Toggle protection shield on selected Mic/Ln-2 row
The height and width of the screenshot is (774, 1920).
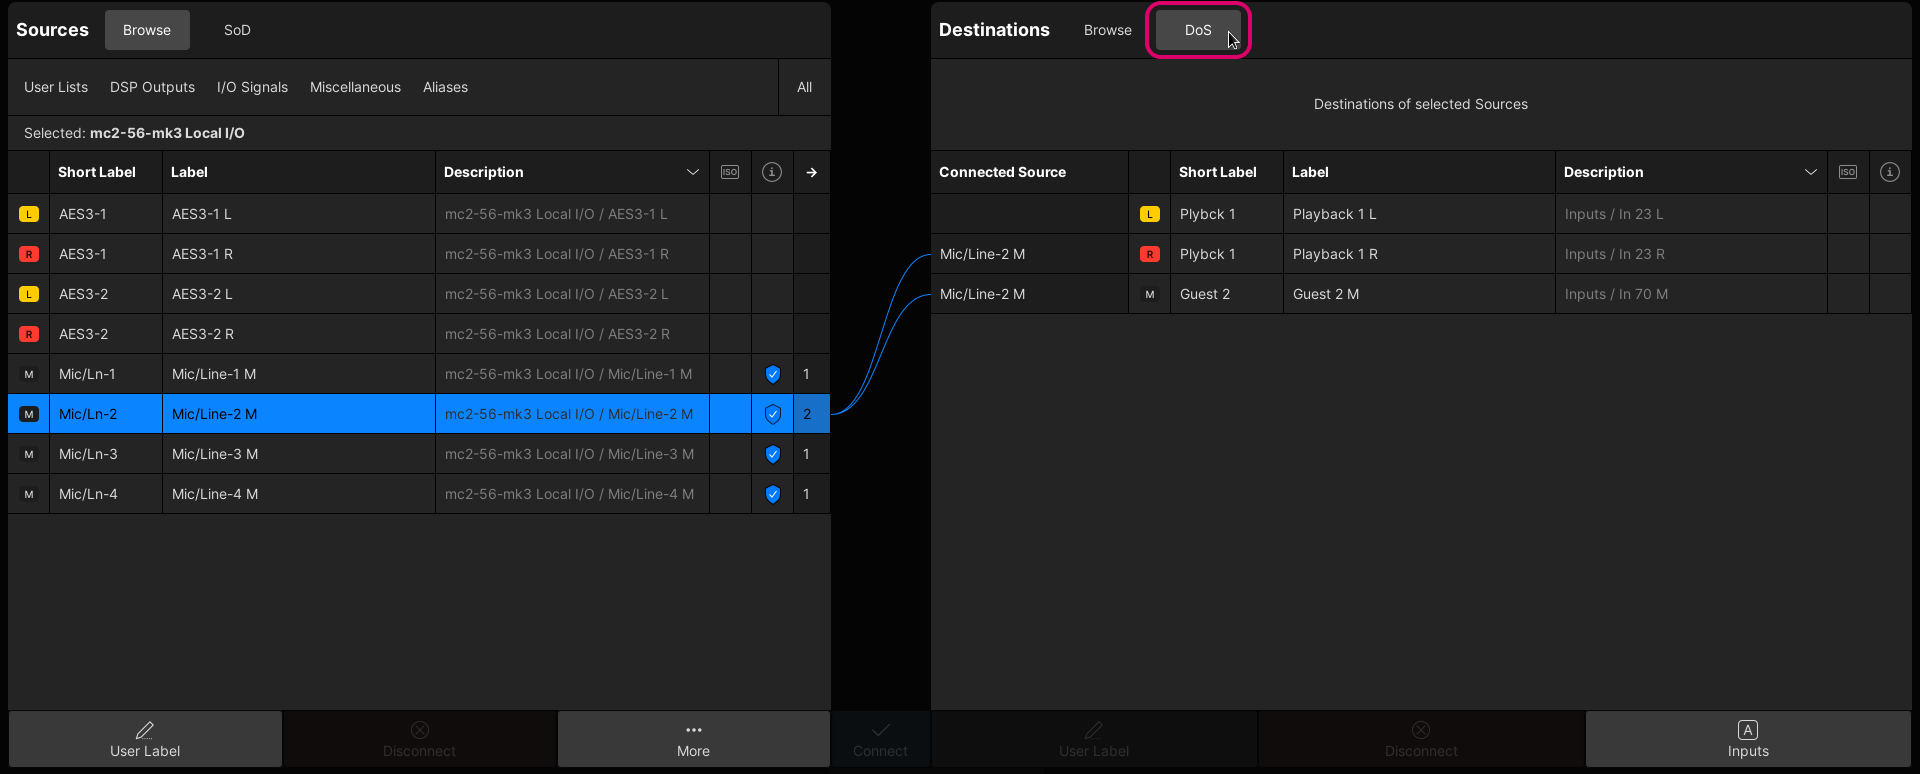(772, 414)
